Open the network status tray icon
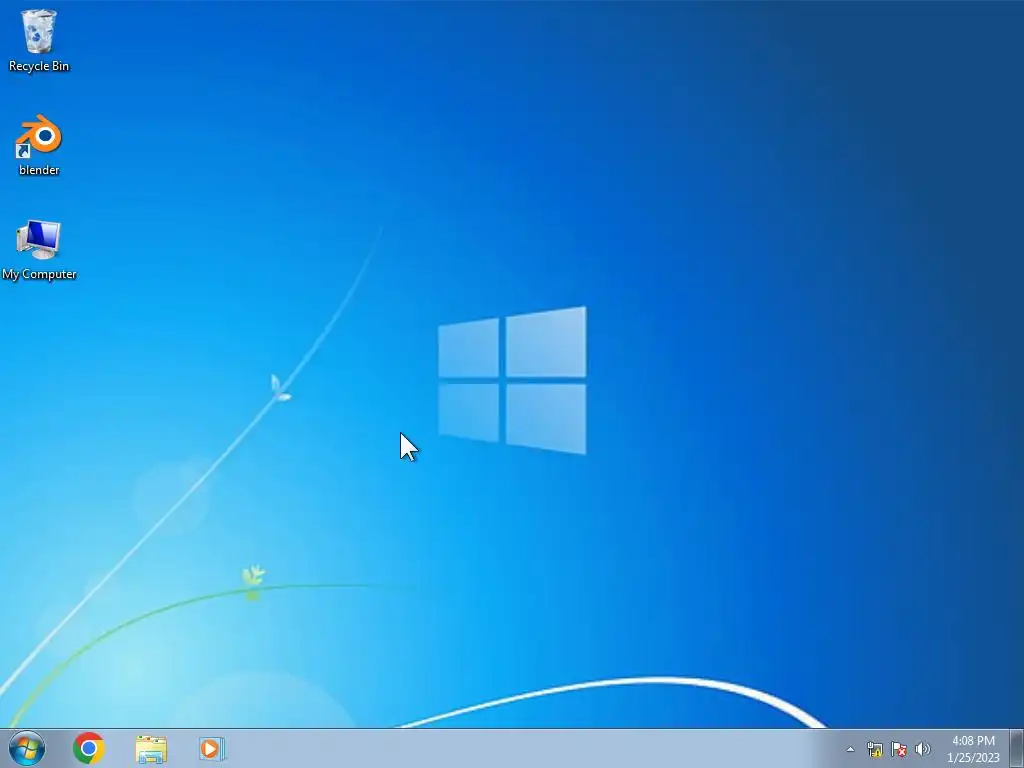1024x768 pixels. 874,749
